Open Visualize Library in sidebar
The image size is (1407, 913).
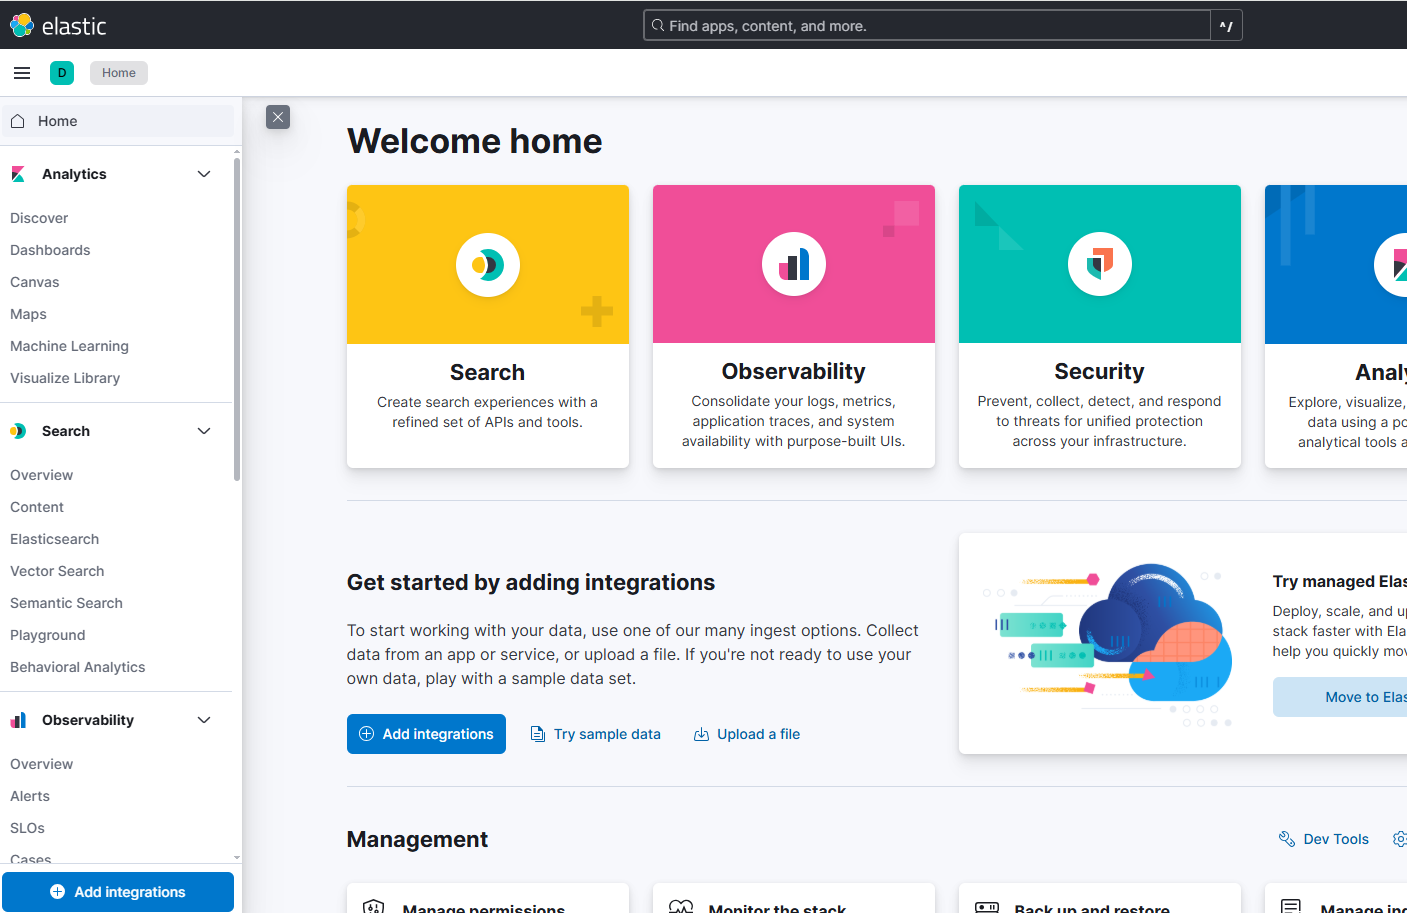pos(65,378)
